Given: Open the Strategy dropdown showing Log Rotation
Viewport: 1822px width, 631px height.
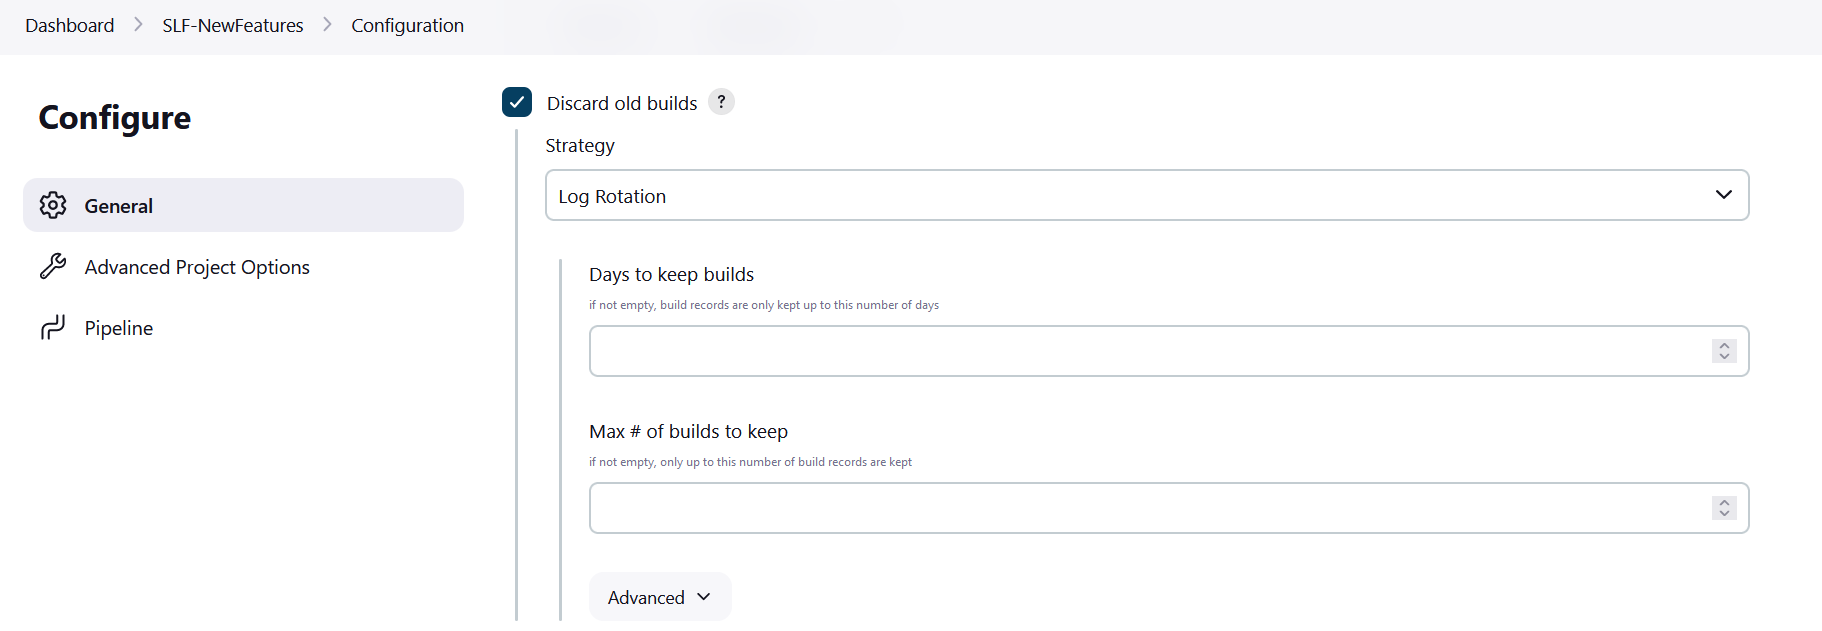Looking at the screenshot, I should pos(1146,195).
